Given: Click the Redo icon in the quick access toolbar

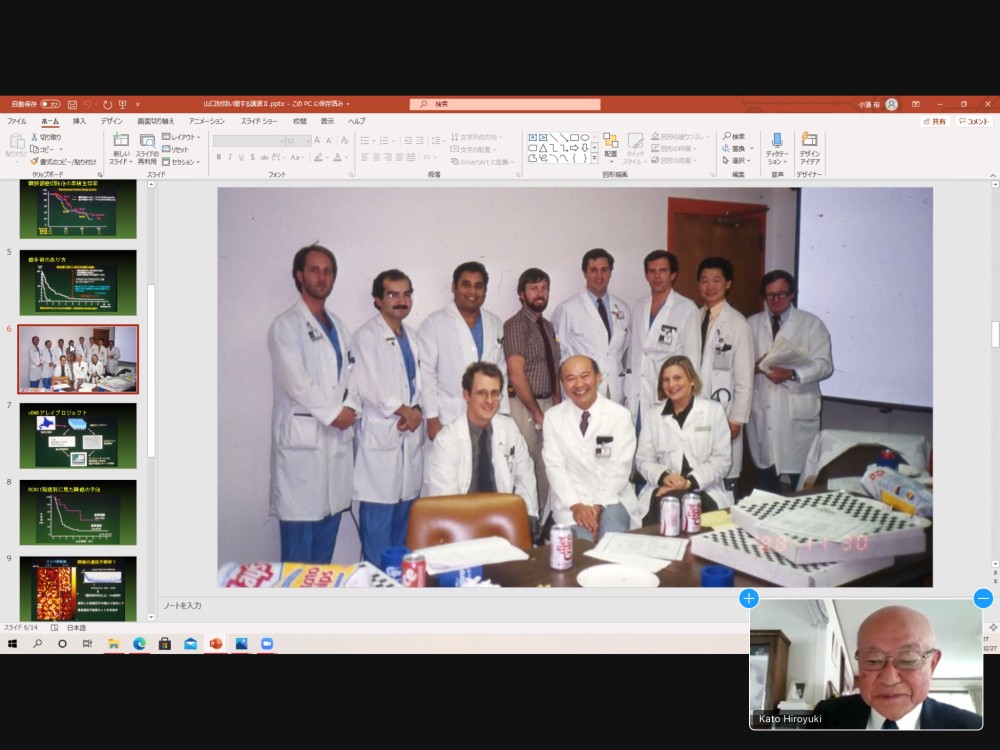Looking at the screenshot, I should point(107,104).
